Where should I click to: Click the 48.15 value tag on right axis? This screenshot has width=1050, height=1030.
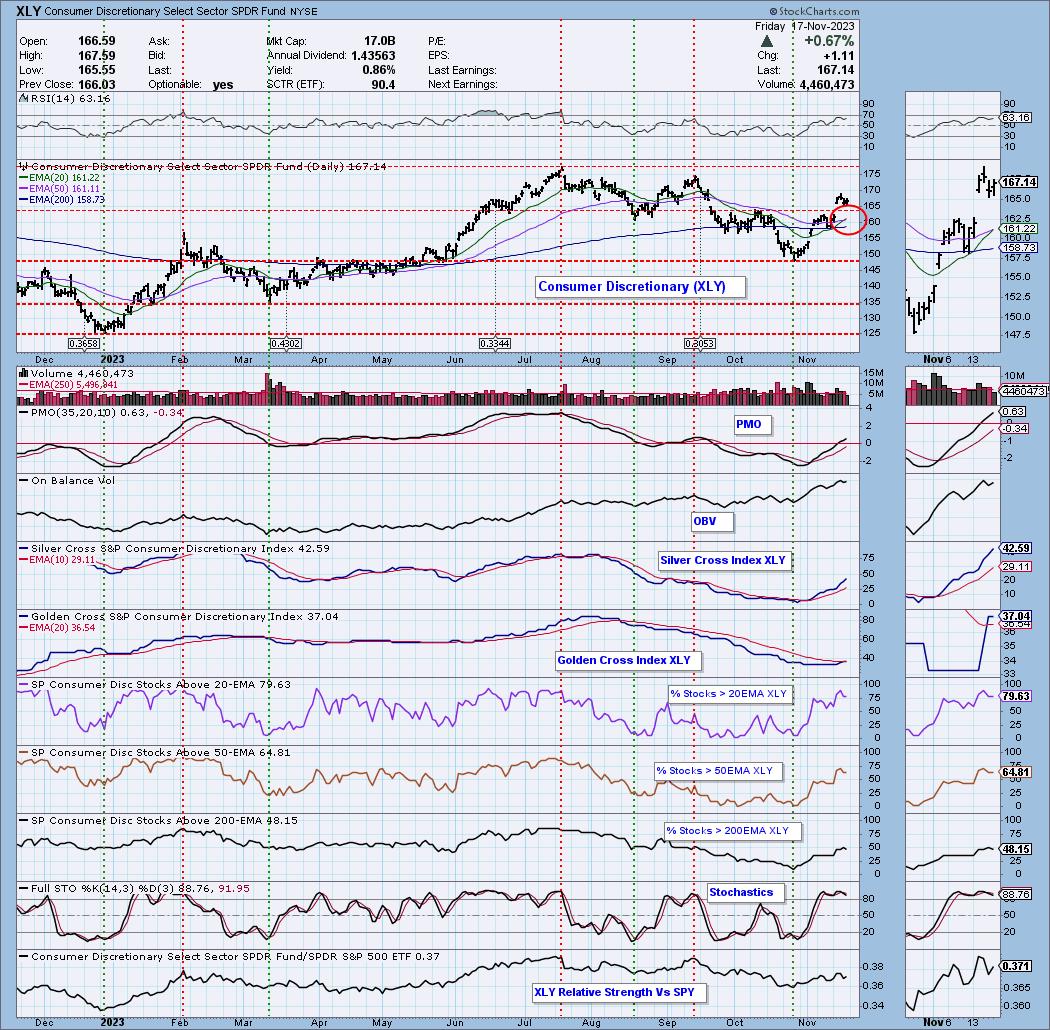click(x=1016, y=849)
